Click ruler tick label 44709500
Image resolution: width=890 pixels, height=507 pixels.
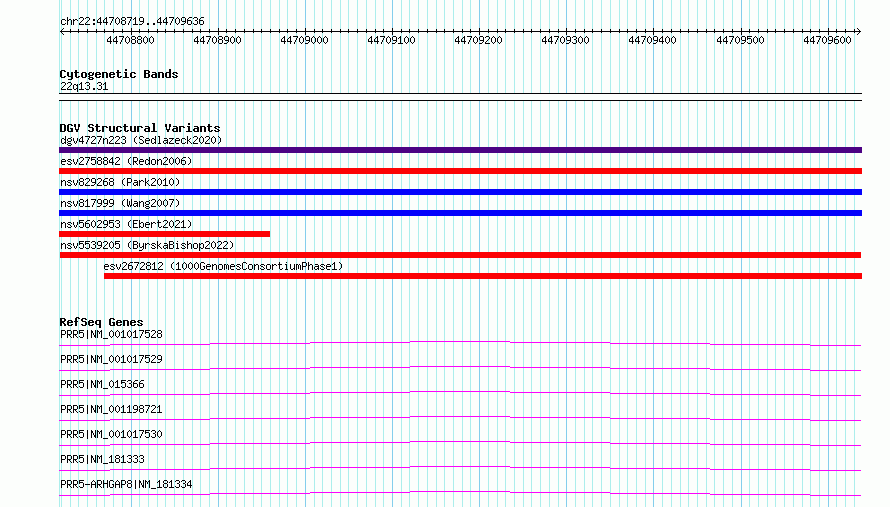pos(740,40)
